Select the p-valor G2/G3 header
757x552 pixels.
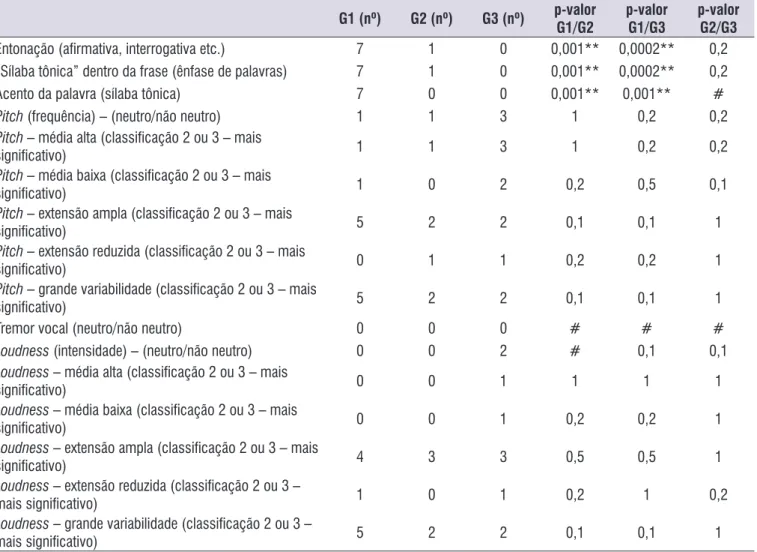click(x=718, y=18)
